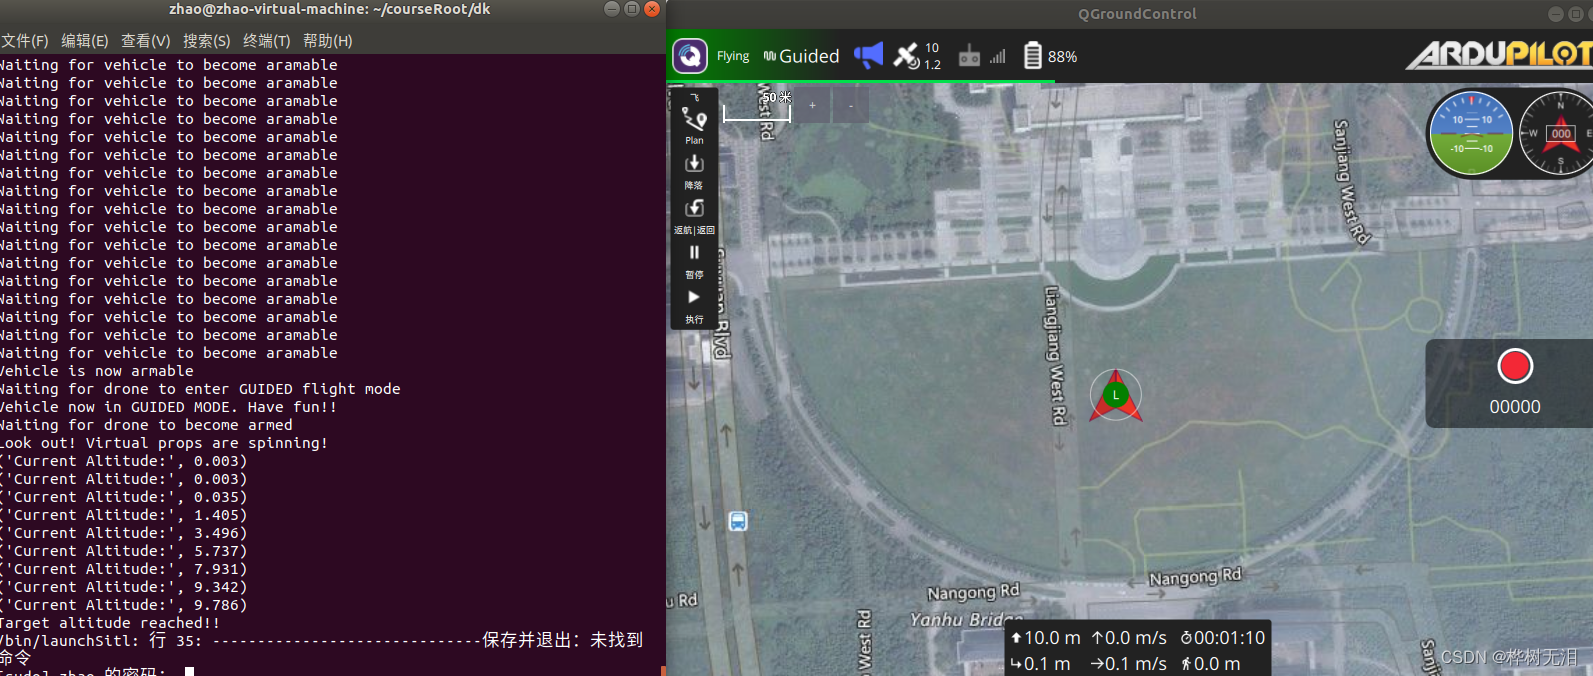Click the QGroundControl window title
The height and width of the screenshot is (676, 1593).
click(1137, 14)
